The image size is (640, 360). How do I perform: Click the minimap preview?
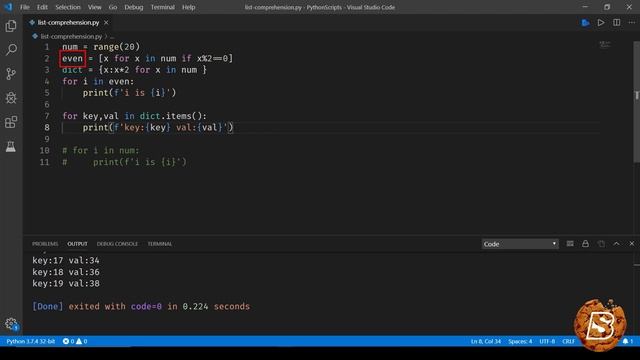point(605,44)
